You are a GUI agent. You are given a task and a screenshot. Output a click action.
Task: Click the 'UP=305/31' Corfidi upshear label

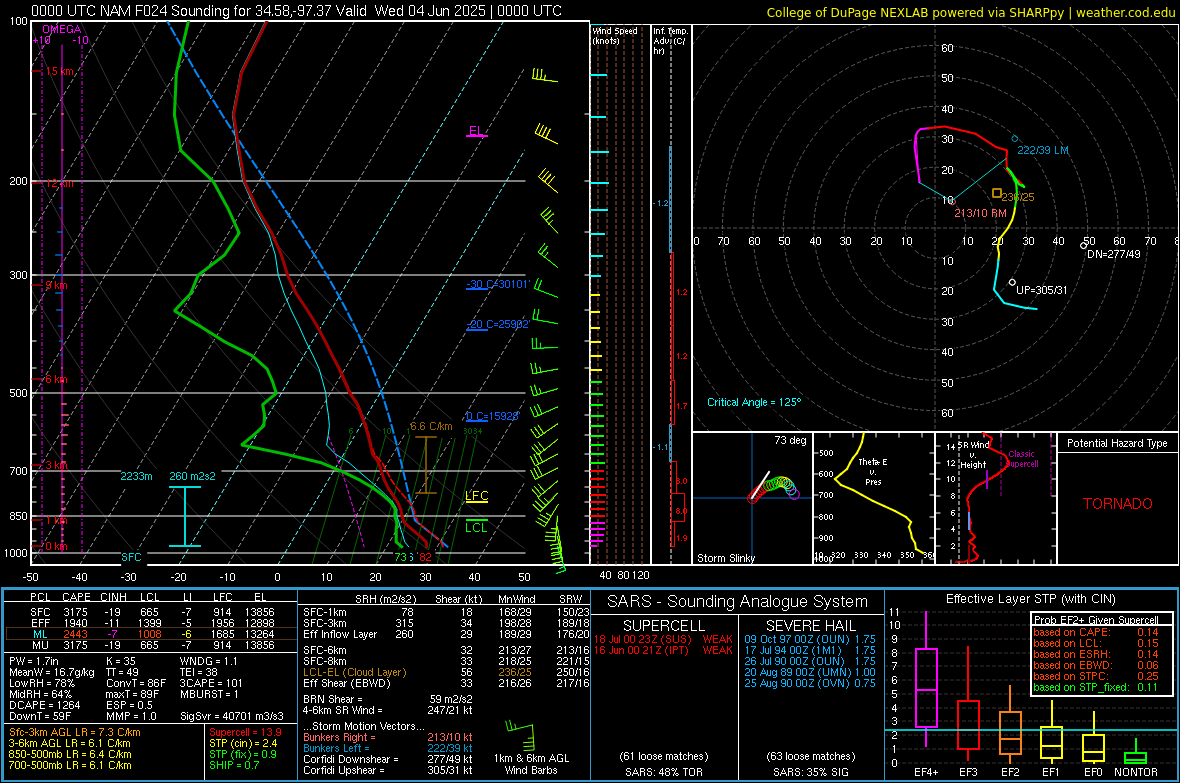point(1042,290)
